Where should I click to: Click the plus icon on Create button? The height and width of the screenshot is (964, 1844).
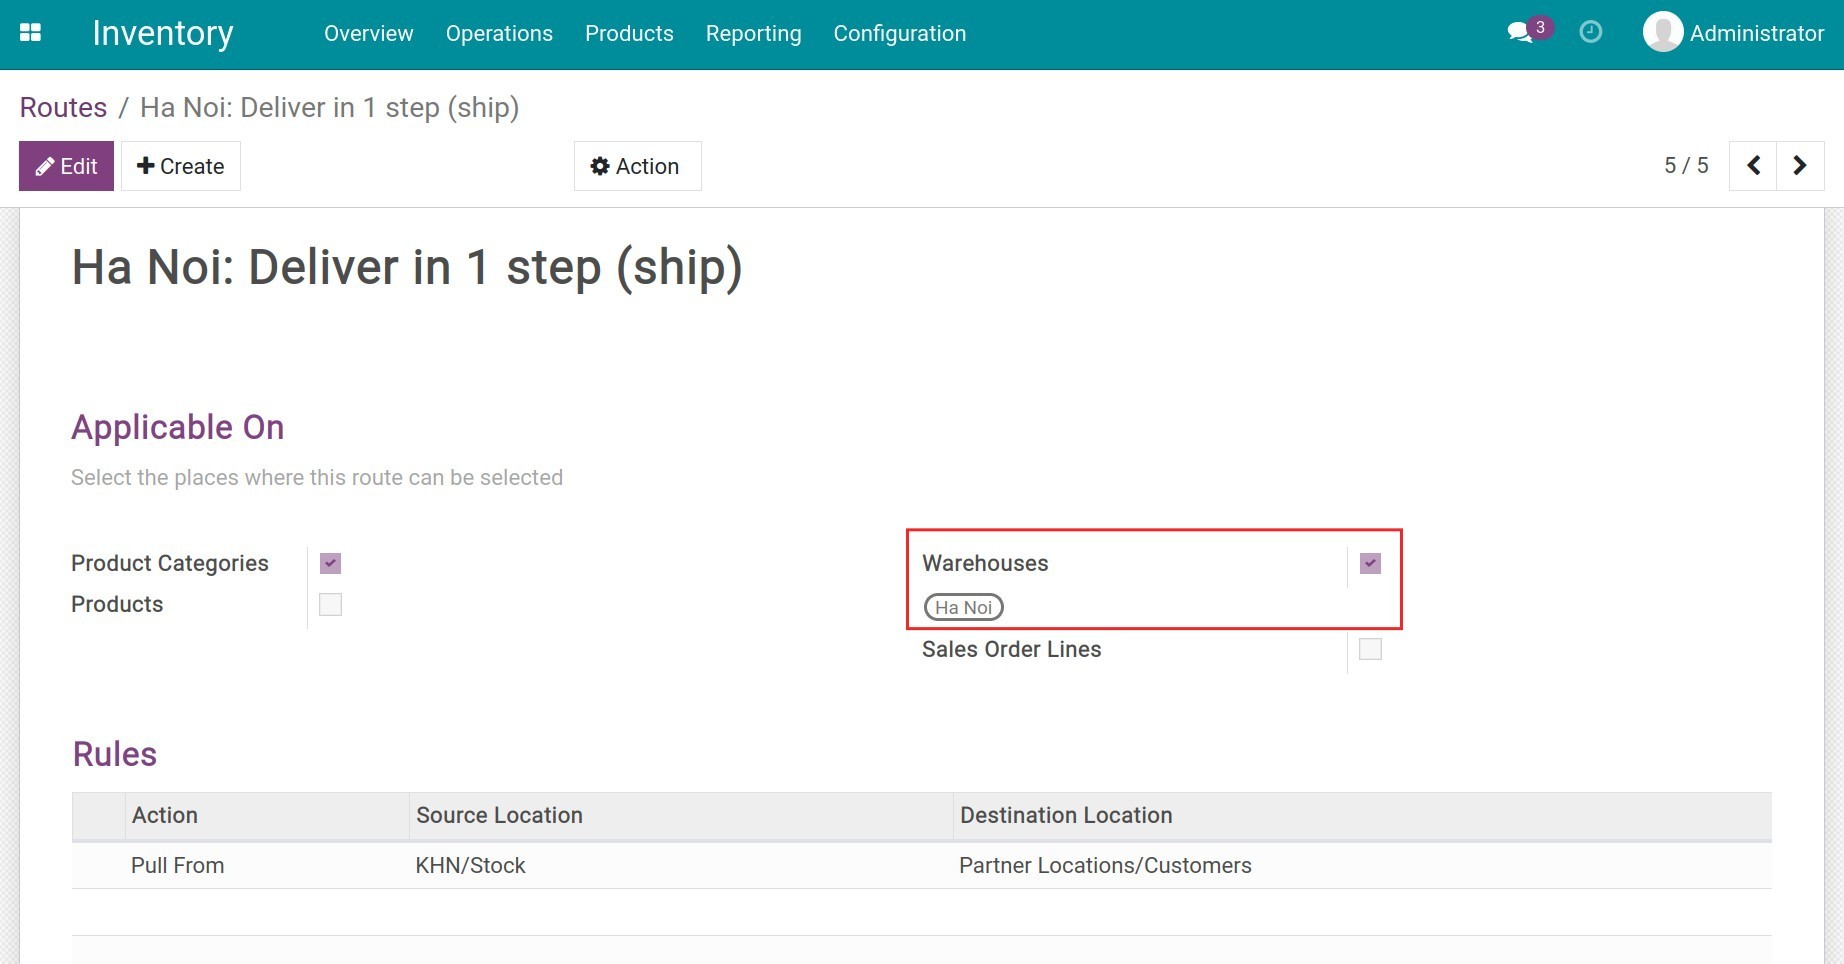point(146,165)
